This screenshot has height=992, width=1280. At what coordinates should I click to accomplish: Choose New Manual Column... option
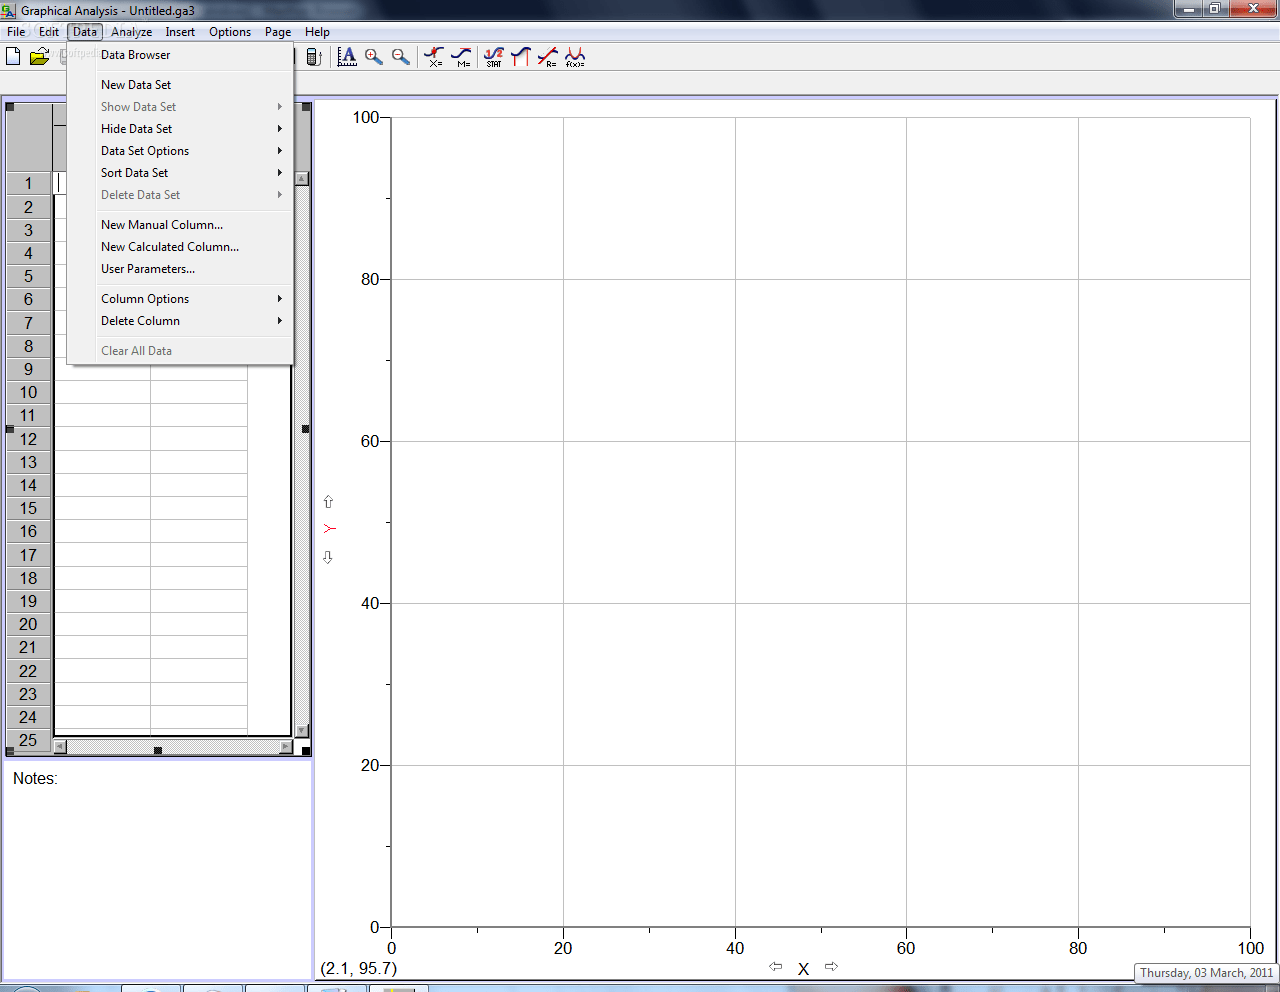(180, 225)
